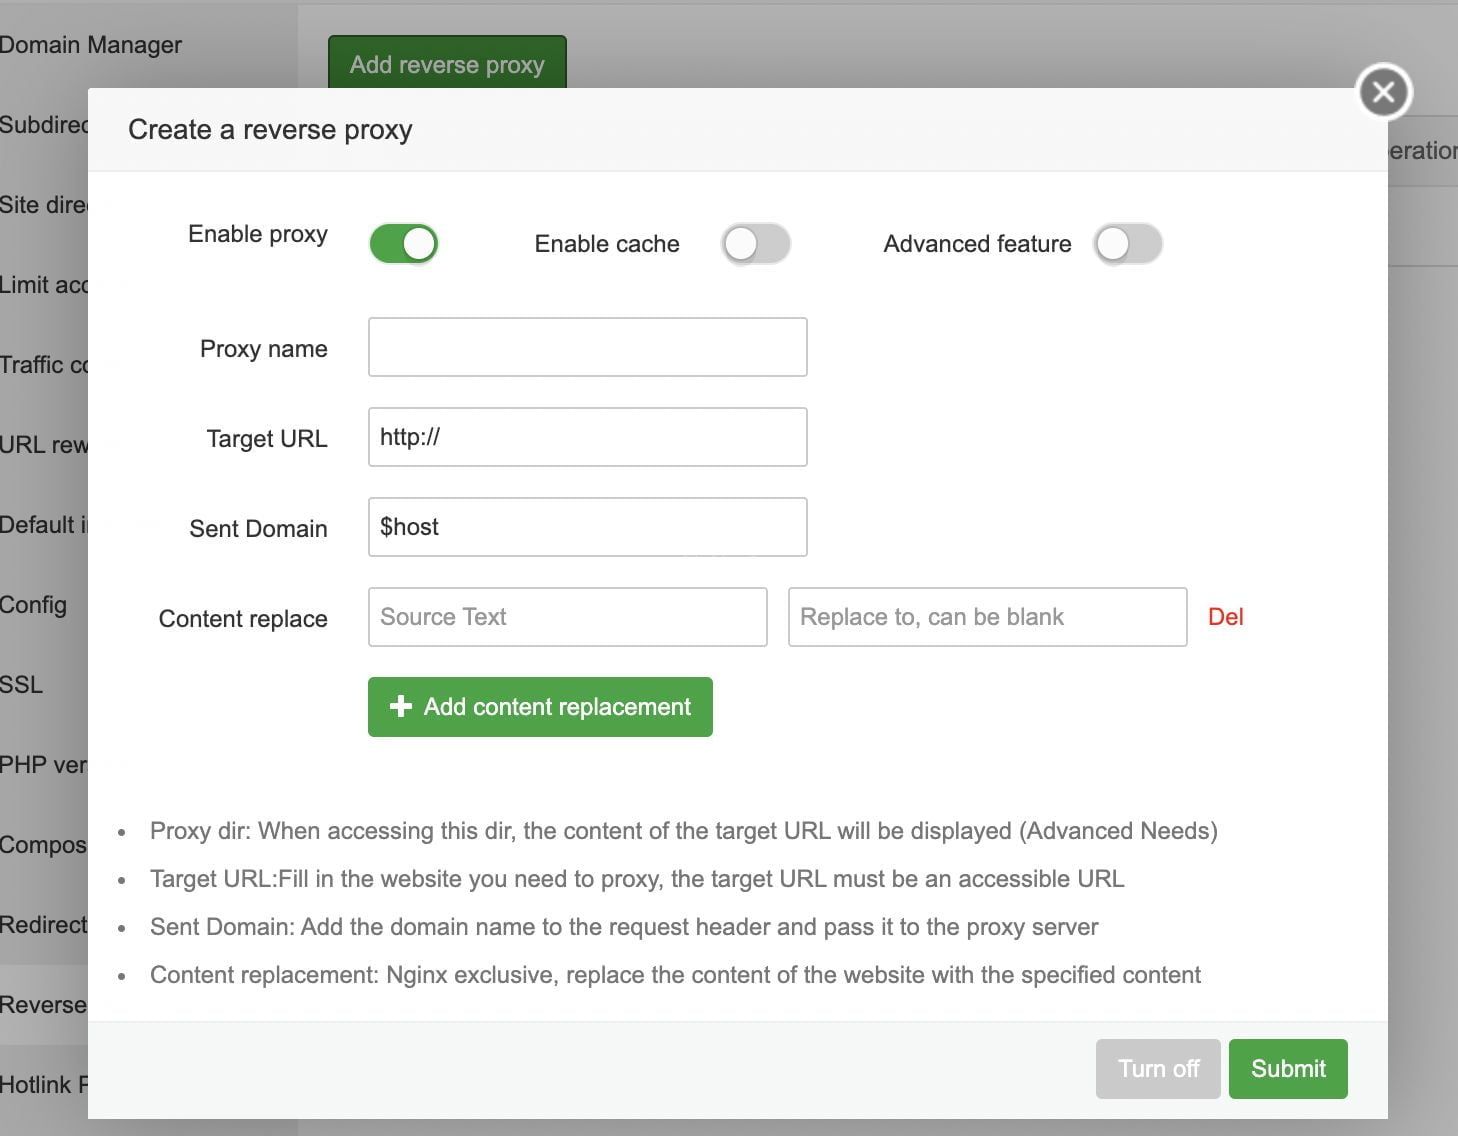Close the reverse proxy dialog
This screenshot has height=1136, width=1458.
(x=1383, y=92)
